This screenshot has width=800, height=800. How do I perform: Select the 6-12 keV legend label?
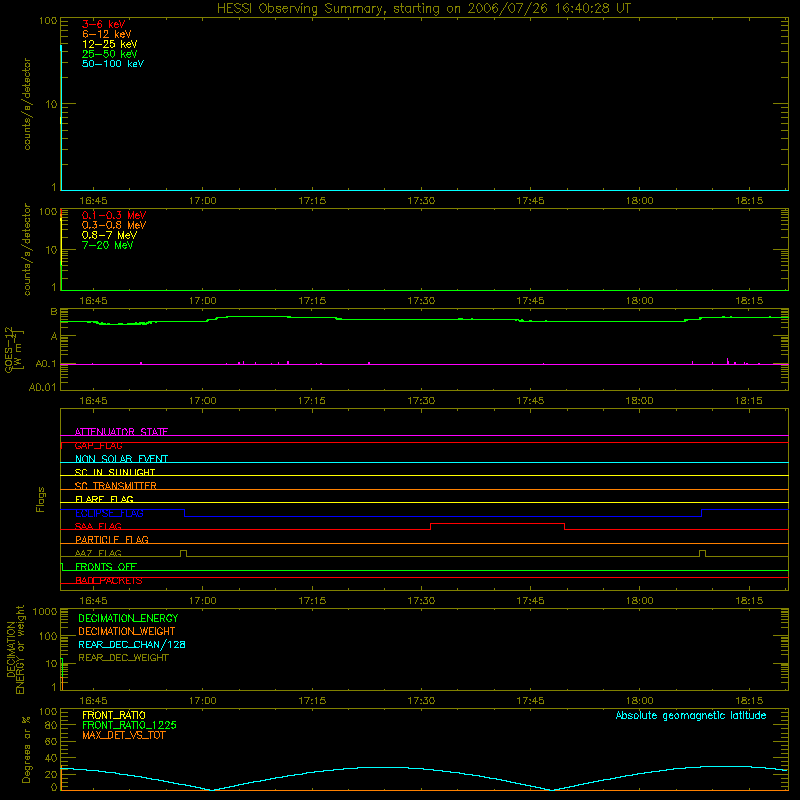[107, 34]
